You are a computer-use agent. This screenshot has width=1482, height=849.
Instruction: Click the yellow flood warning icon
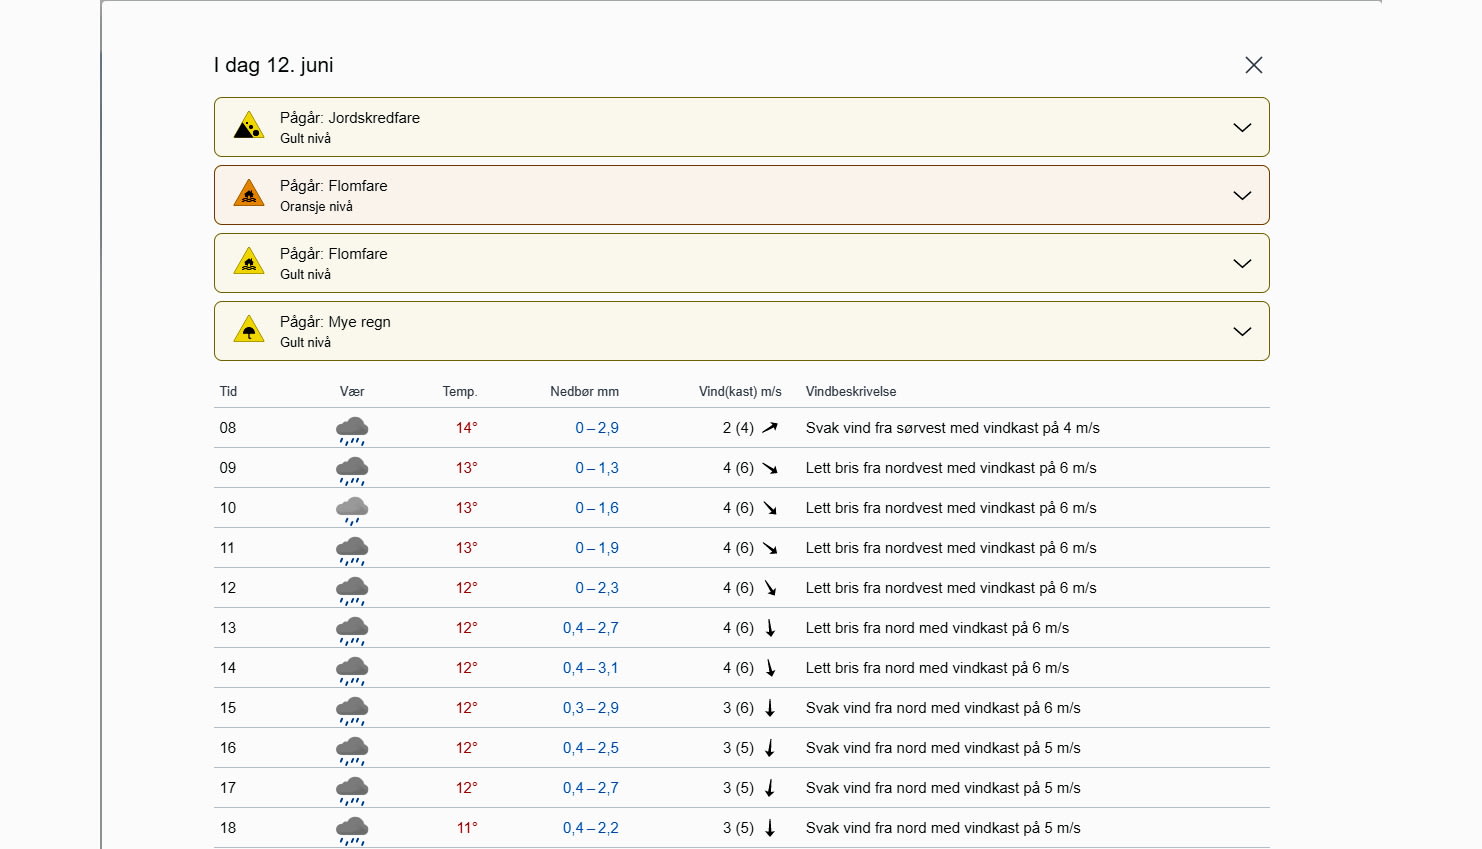click(x=249, y=262)
